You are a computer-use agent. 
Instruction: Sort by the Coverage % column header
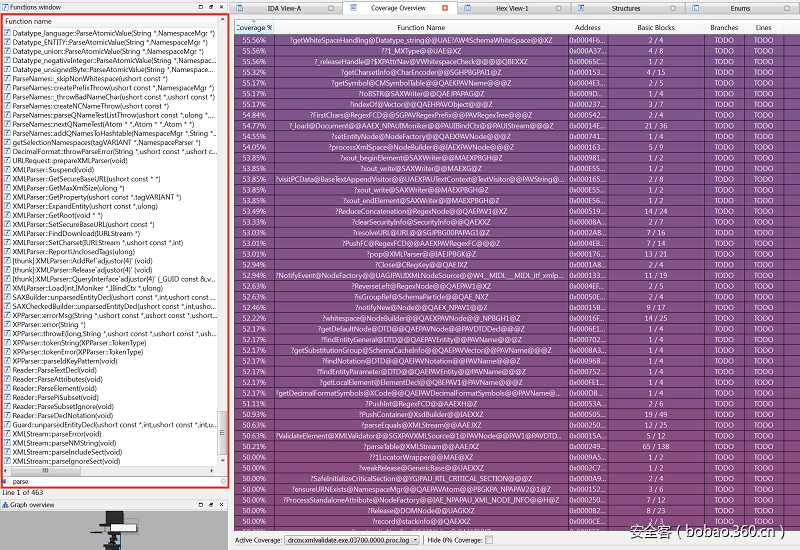point(254,27)
